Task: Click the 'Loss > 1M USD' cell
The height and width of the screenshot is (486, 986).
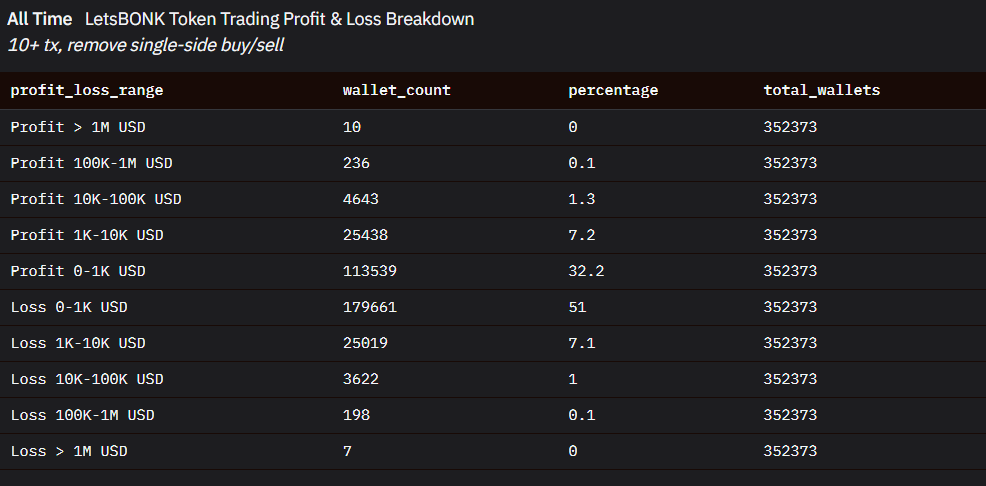Action: pyautogui.click(x=69, y=451)
